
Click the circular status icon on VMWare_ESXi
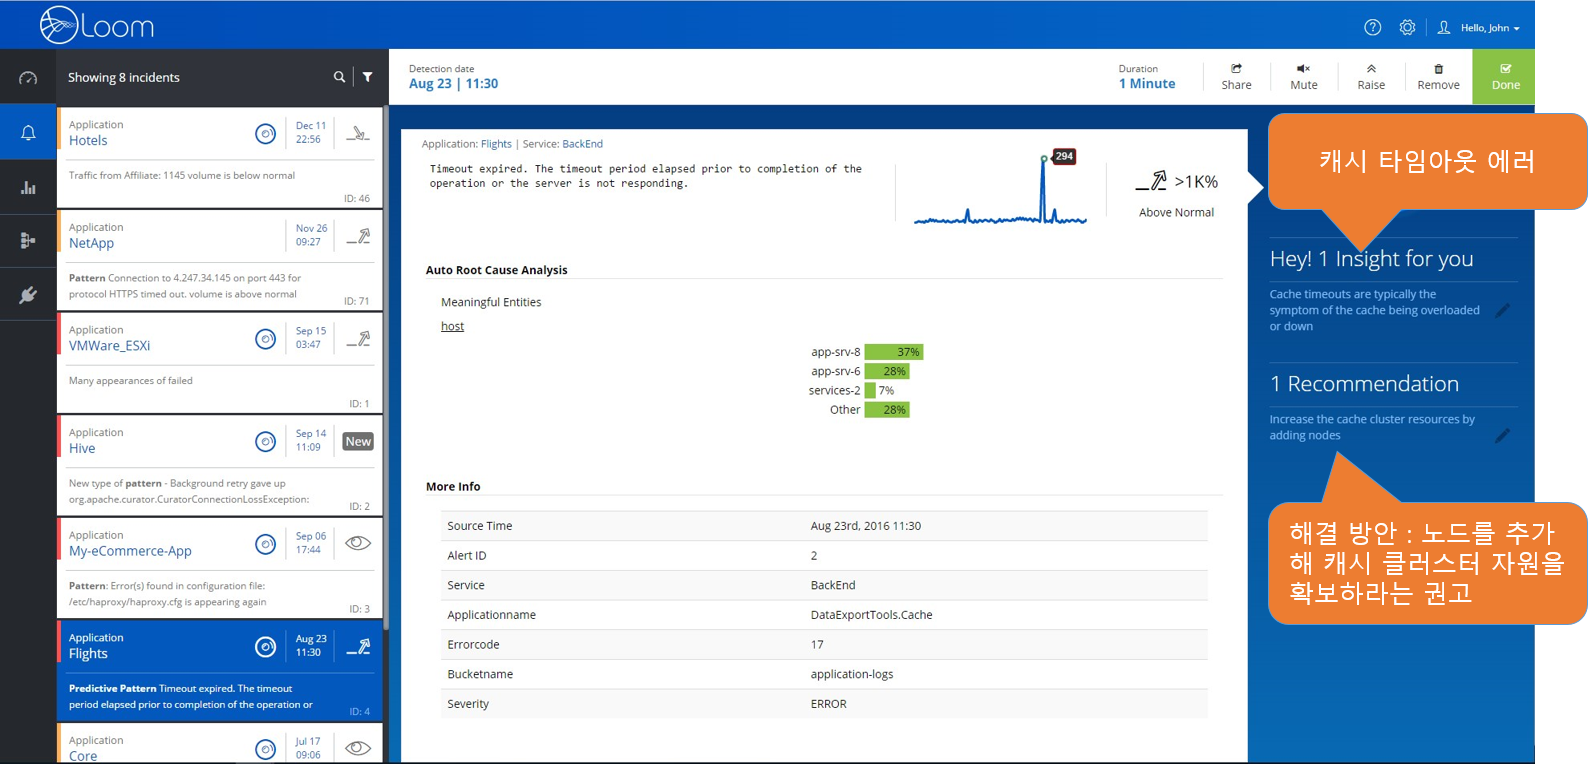(x=265, y=339)
